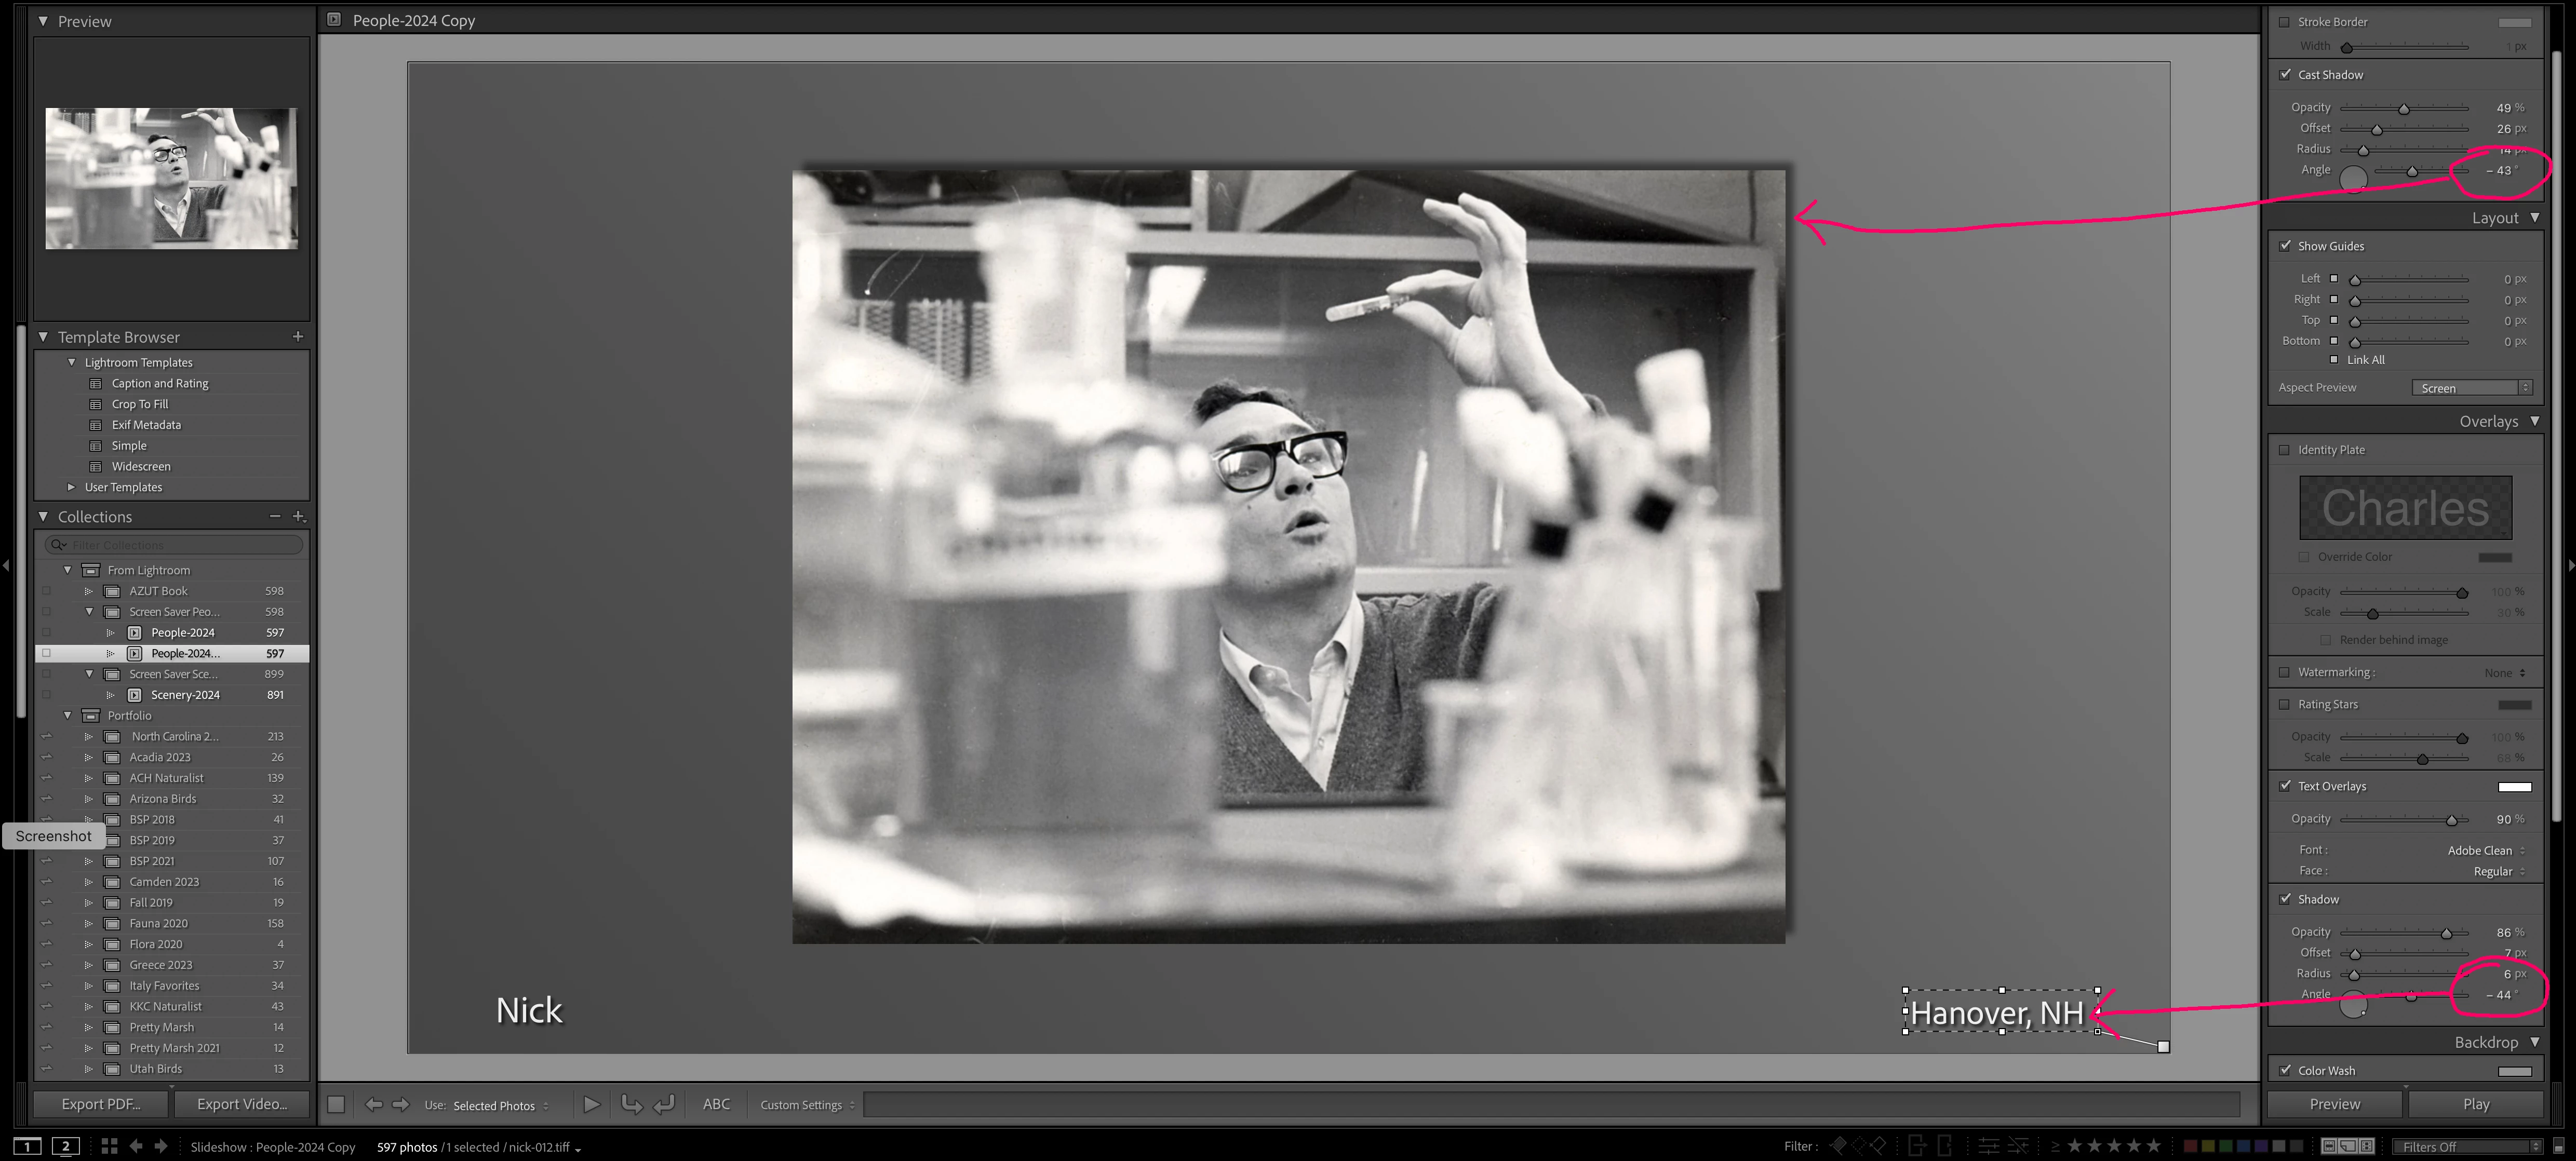Click the Play button at bottom right
This screenshot has width=2576, height=1161.
pyautogui.click(x=2476, y=1104)
